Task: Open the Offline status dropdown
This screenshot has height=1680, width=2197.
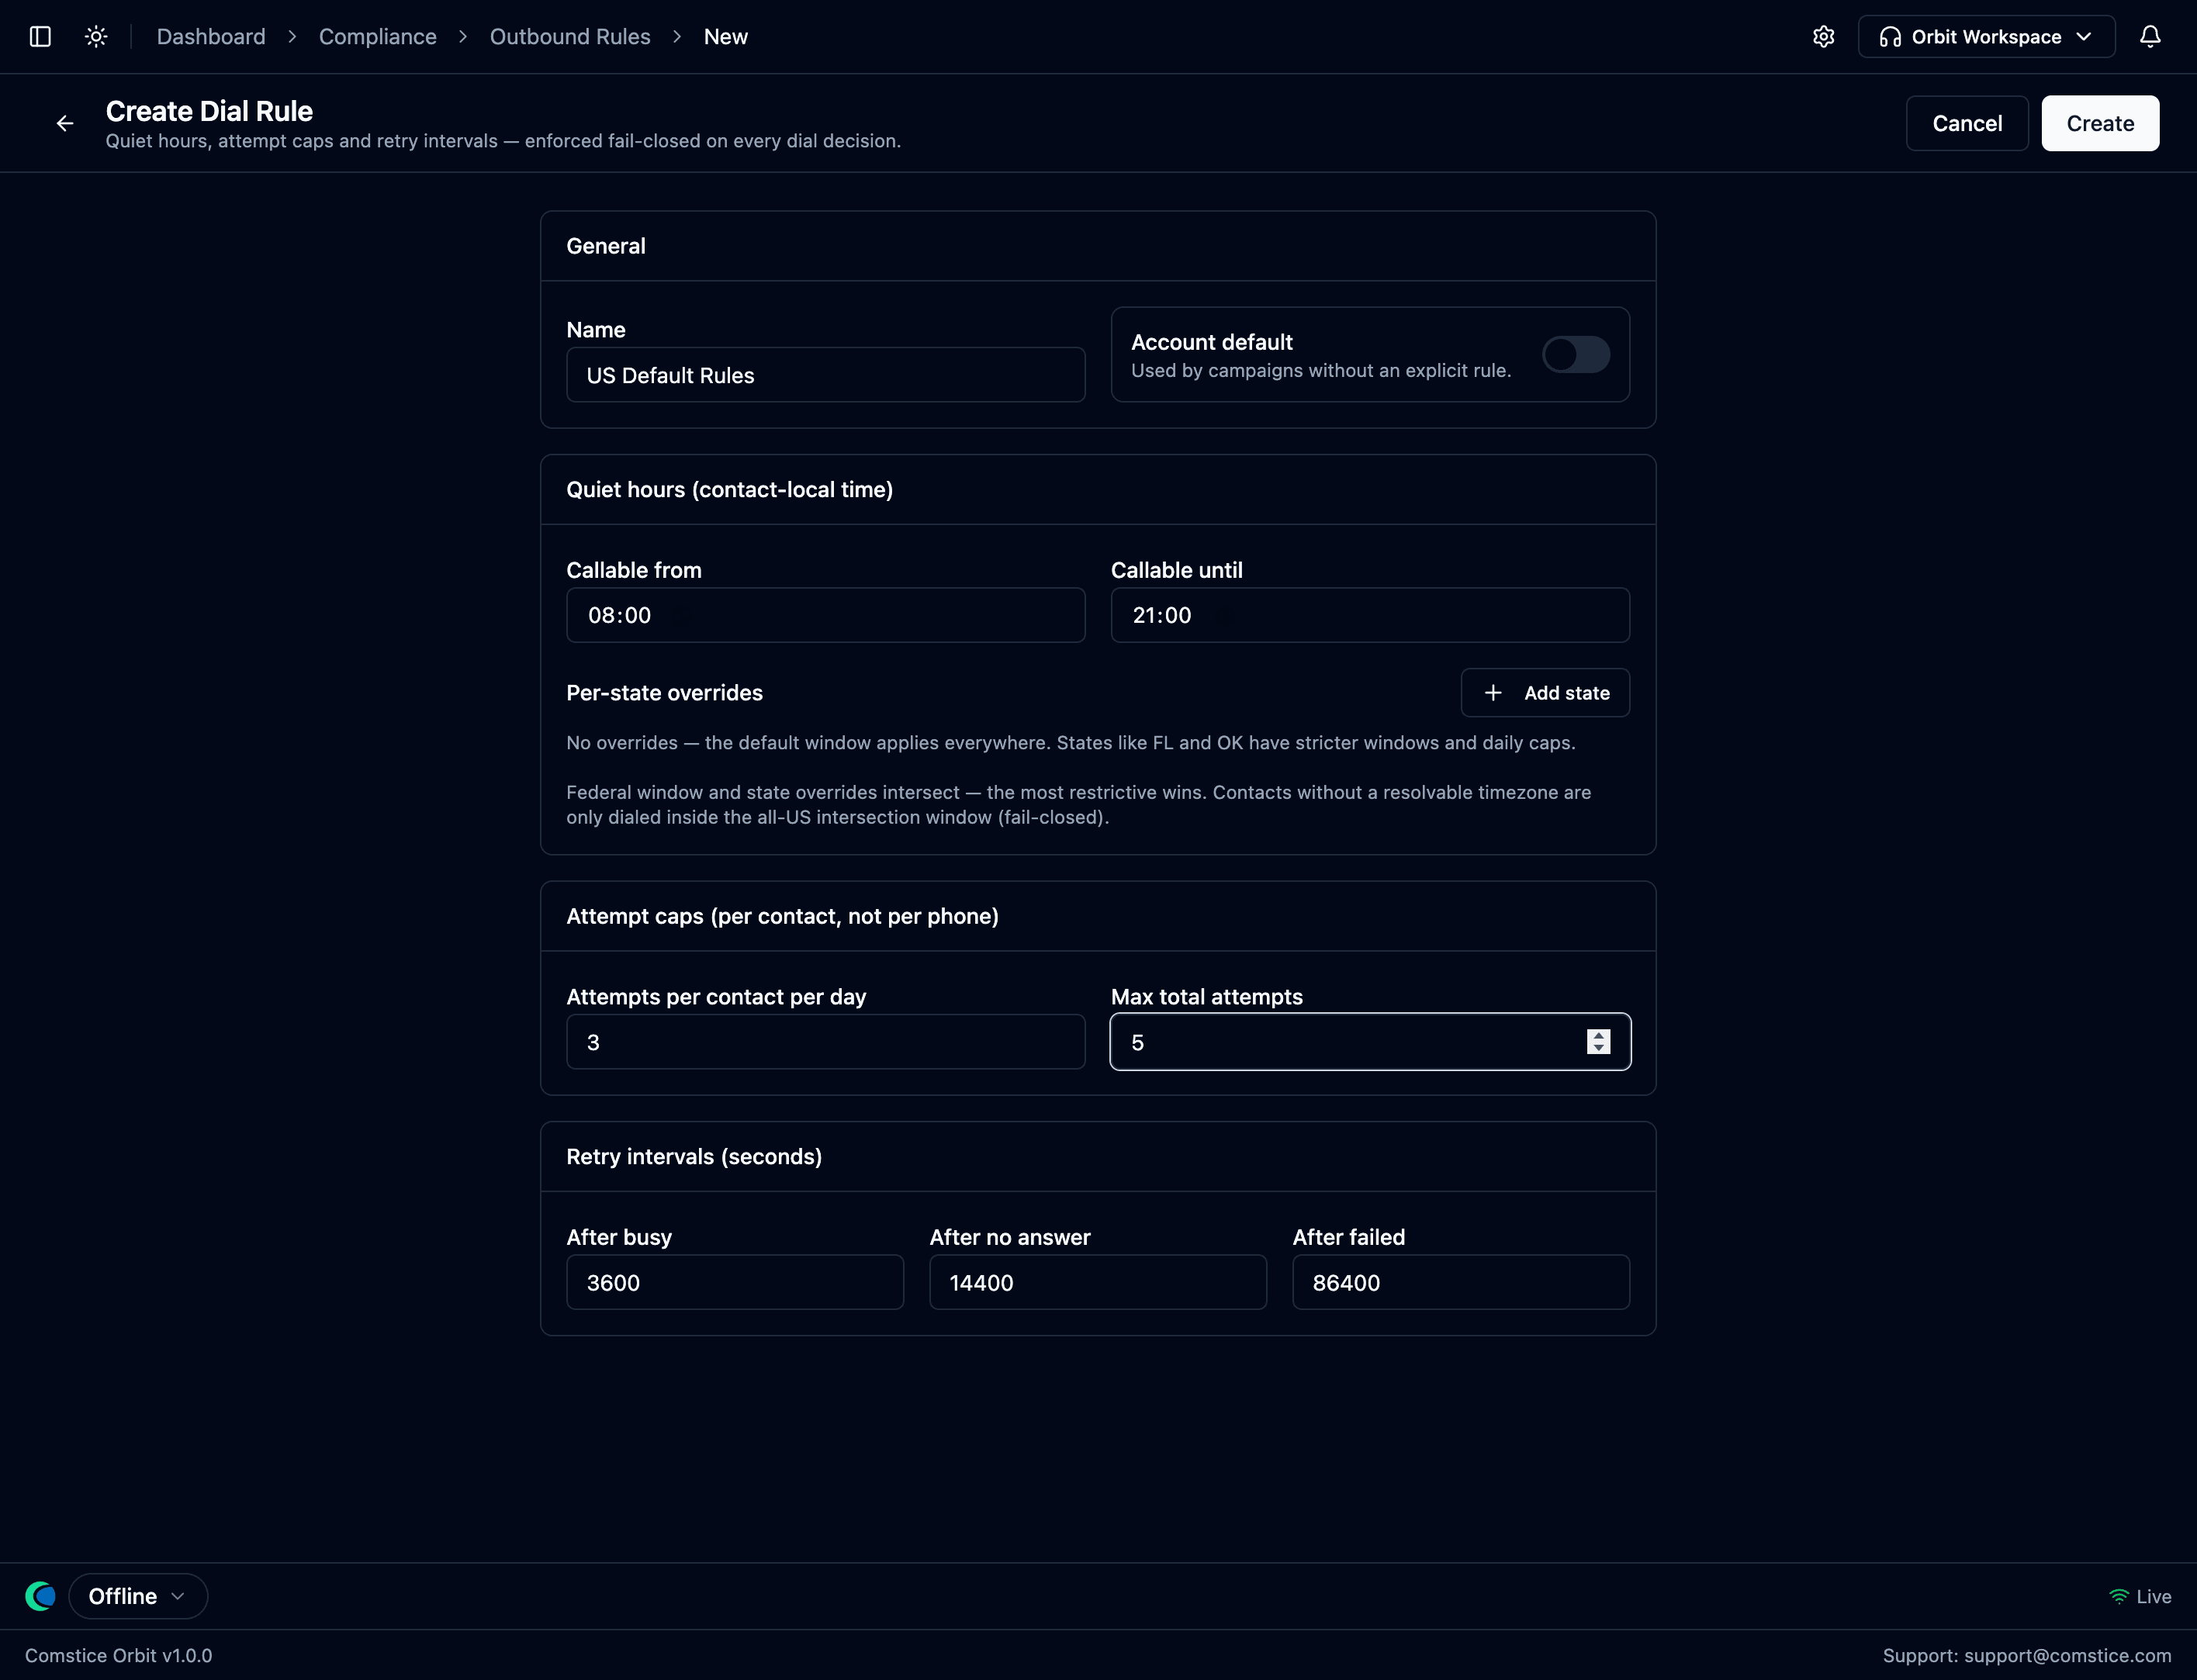Action: 138,1596
